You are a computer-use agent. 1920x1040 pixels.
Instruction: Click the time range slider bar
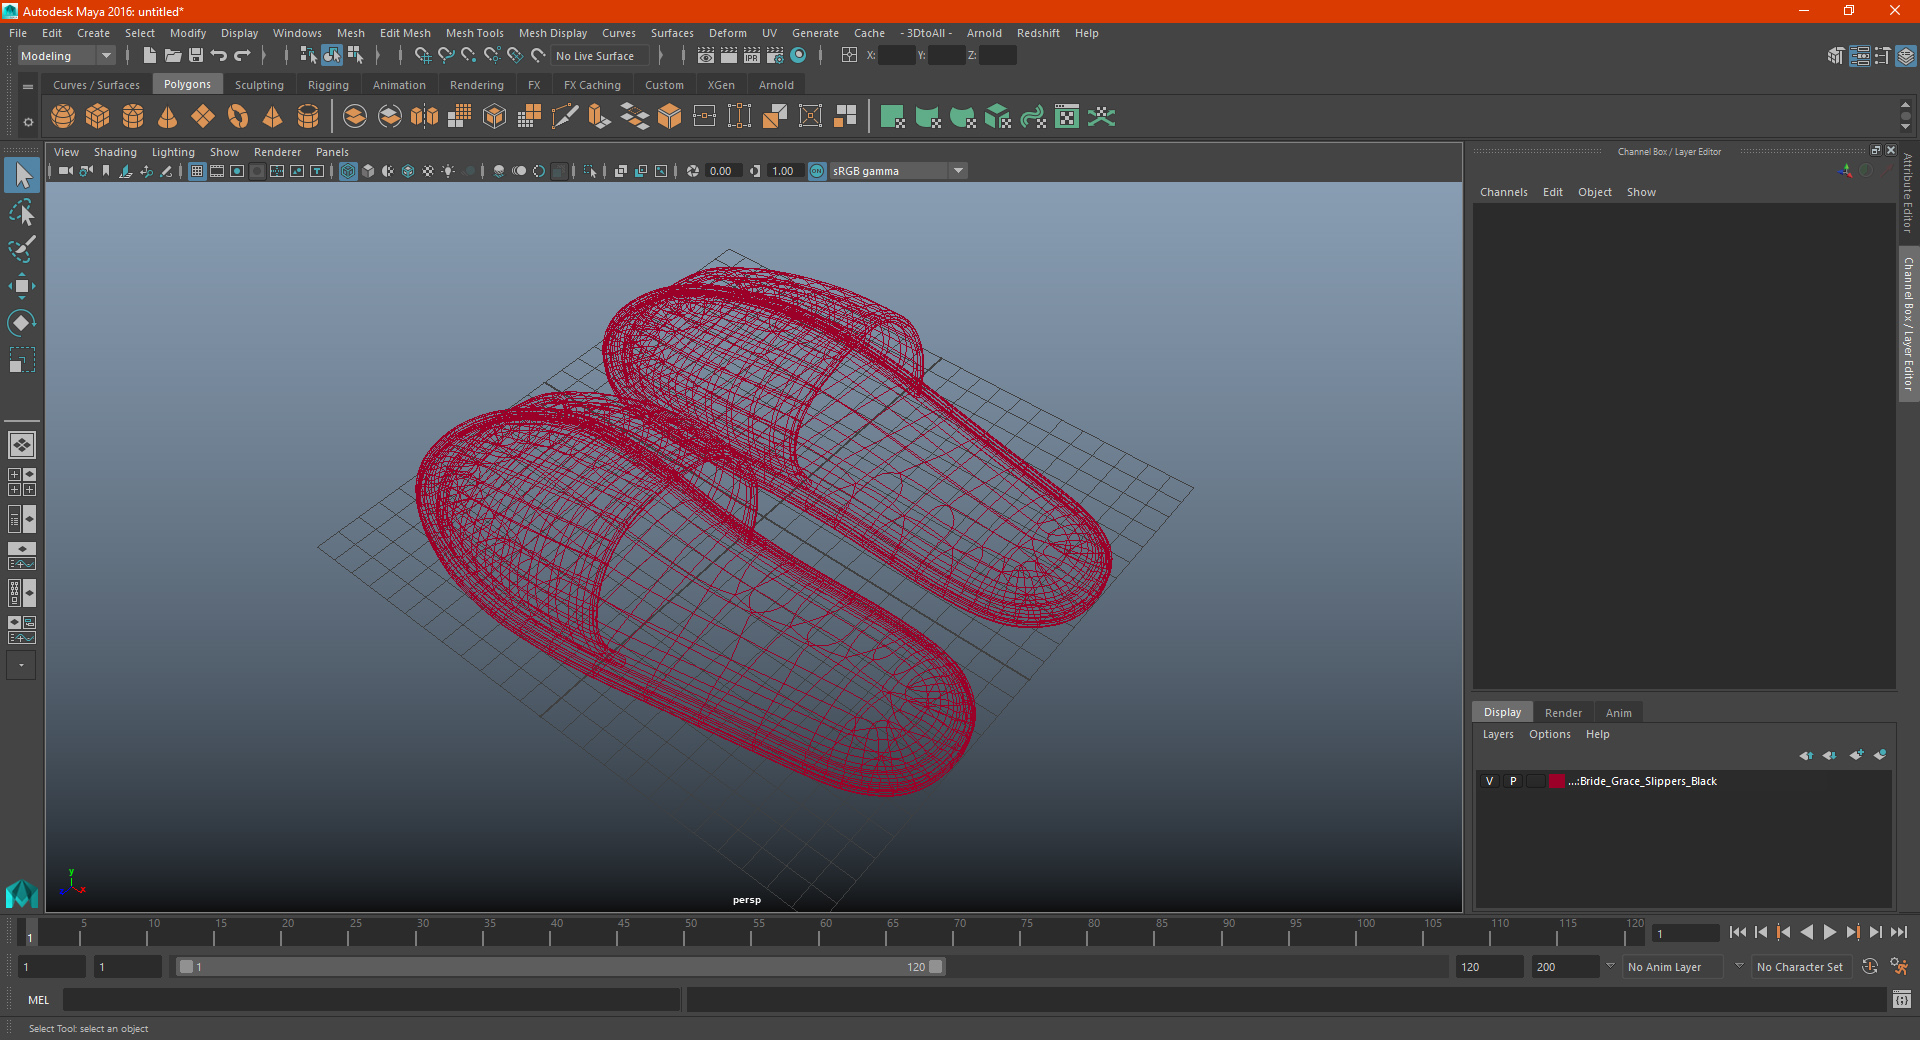click(x=560, y=967)
